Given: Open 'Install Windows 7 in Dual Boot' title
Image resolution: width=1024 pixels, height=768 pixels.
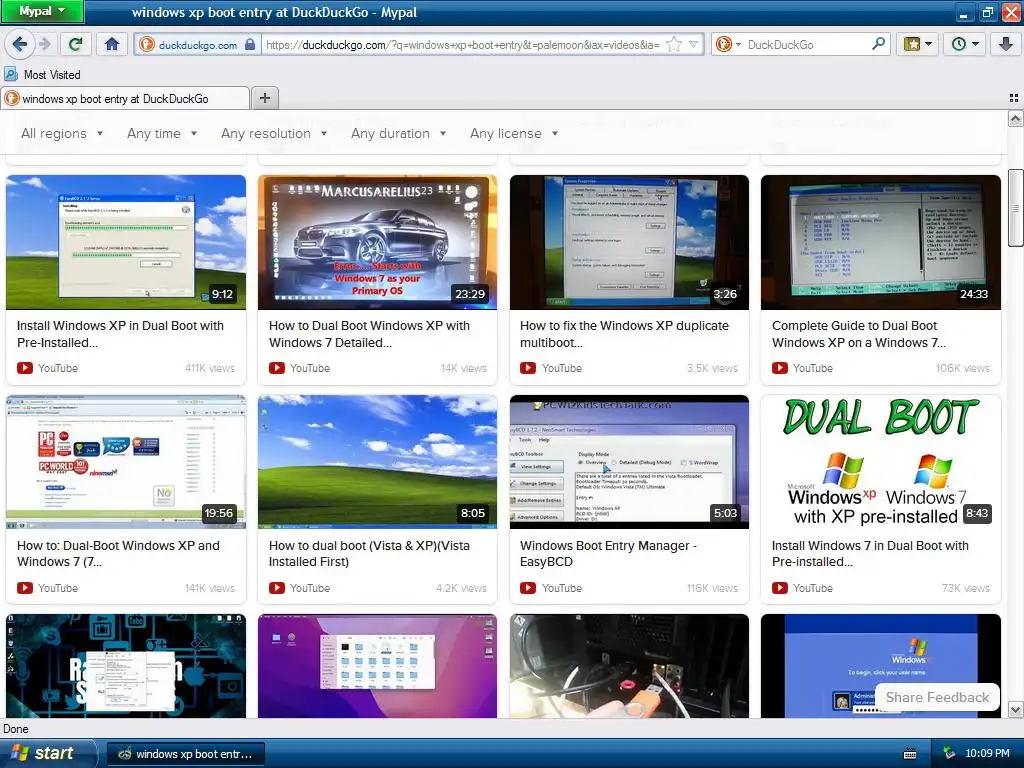Looking at the screenshot, I should coord(870,553).
